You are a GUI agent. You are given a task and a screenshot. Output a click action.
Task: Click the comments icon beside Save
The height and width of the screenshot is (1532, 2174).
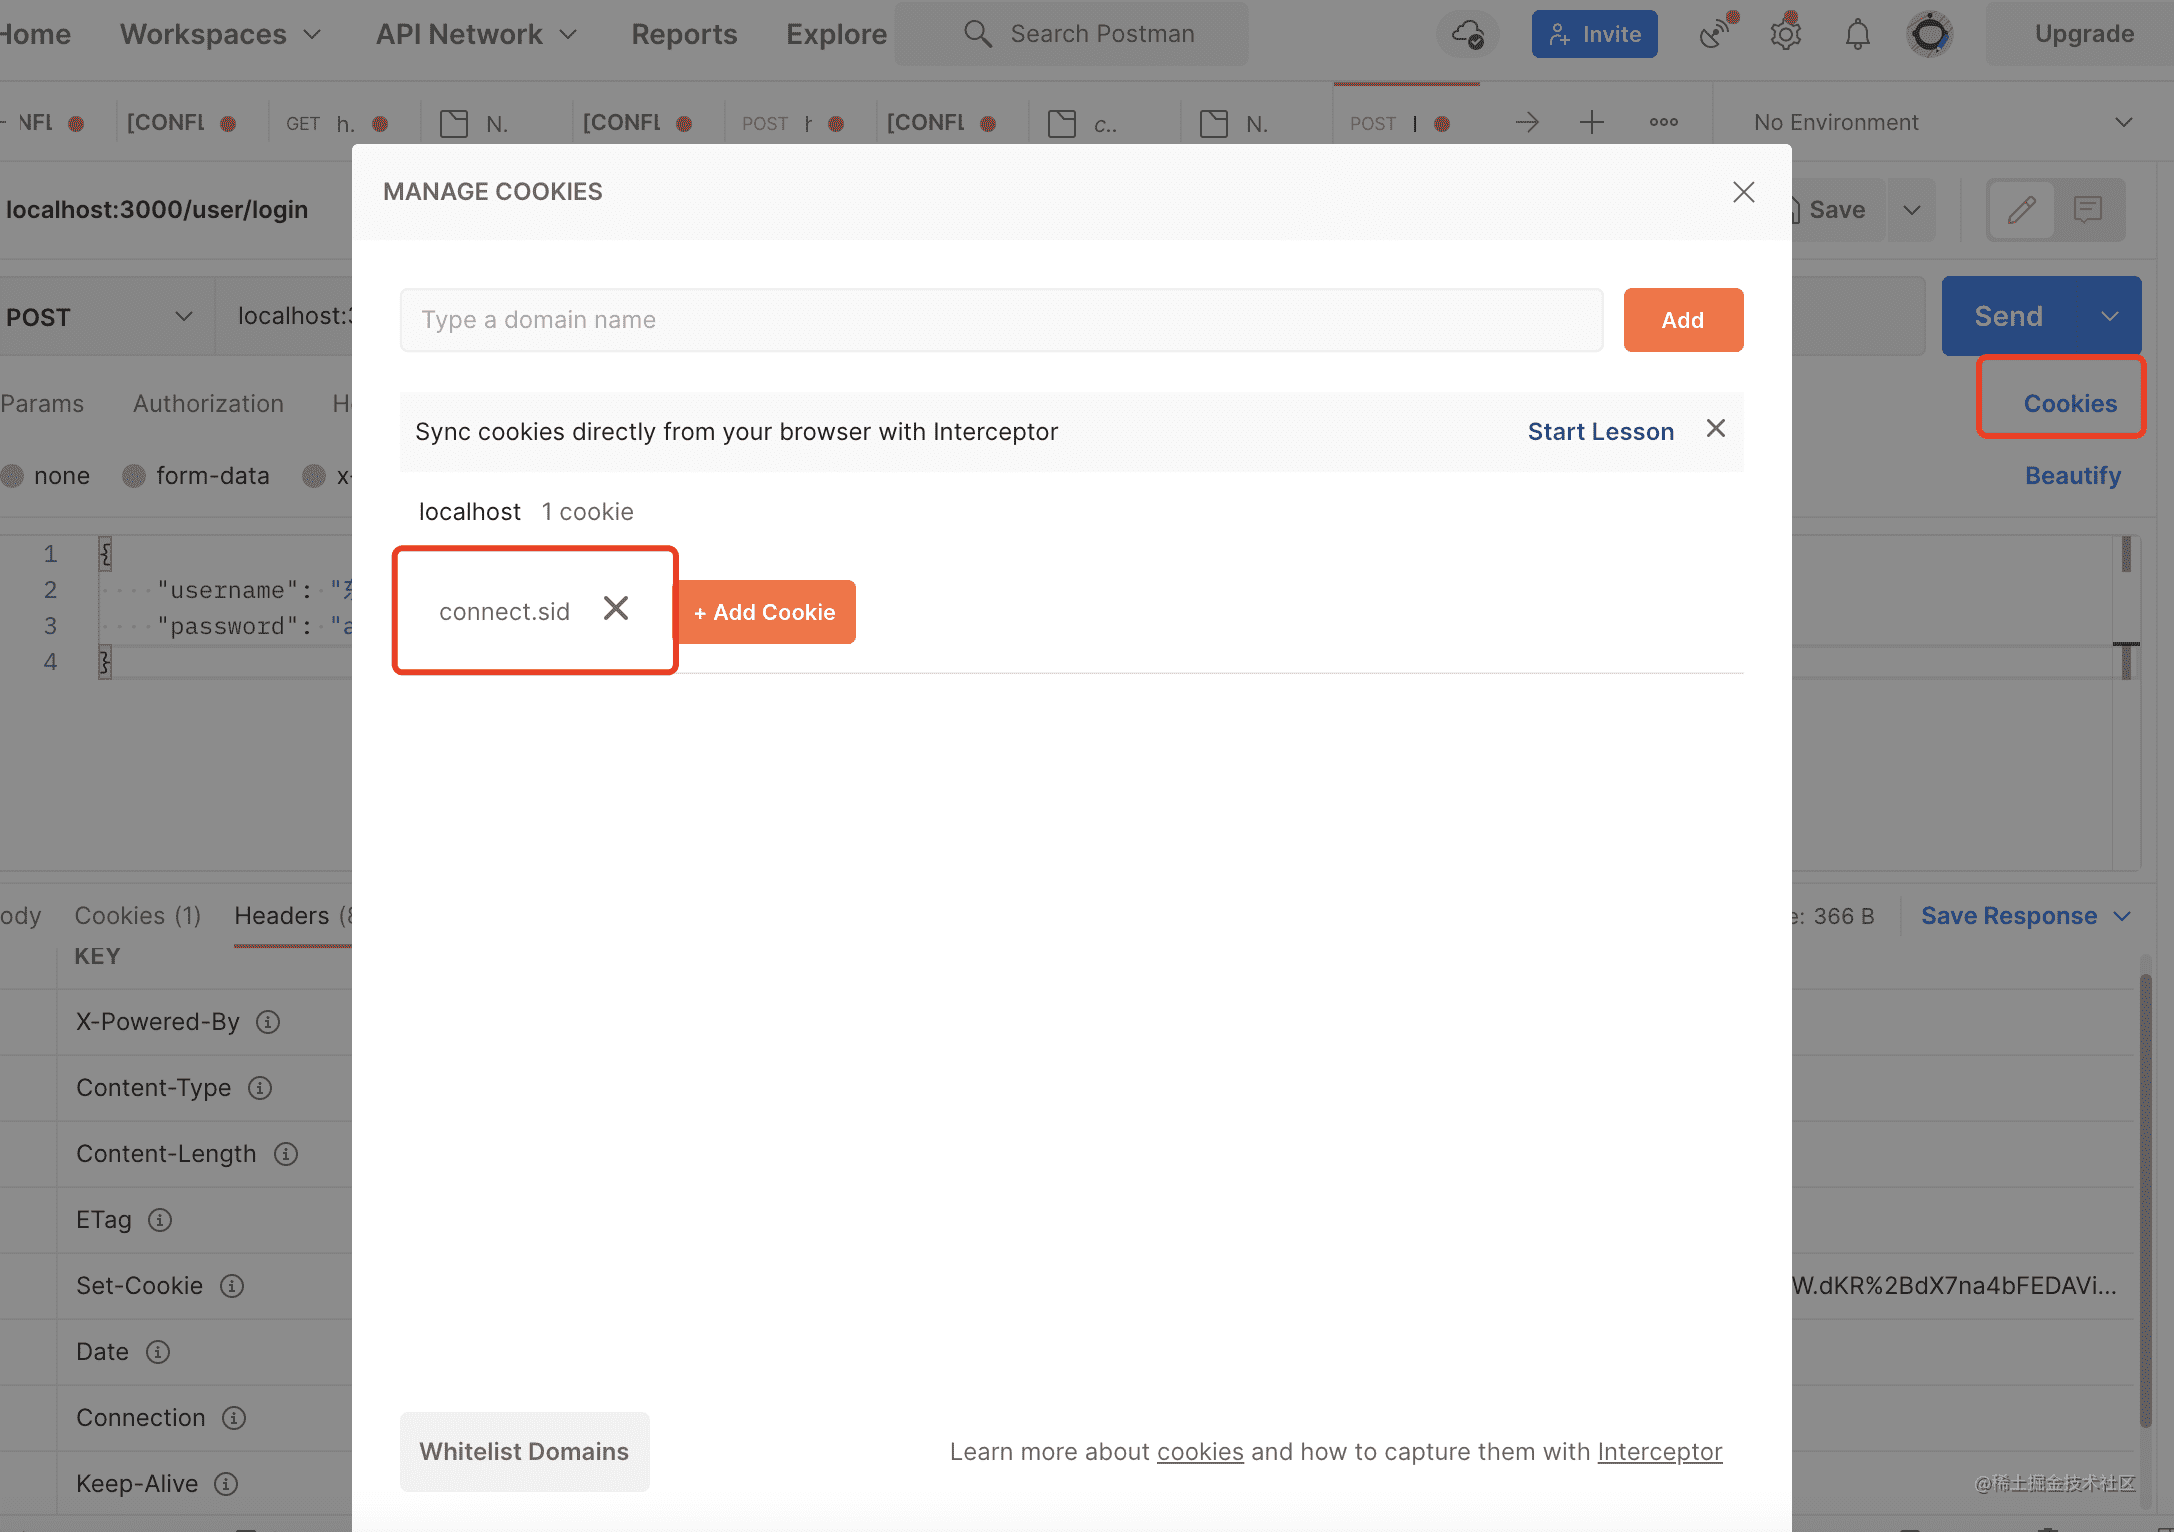[x=2088, y=210]
